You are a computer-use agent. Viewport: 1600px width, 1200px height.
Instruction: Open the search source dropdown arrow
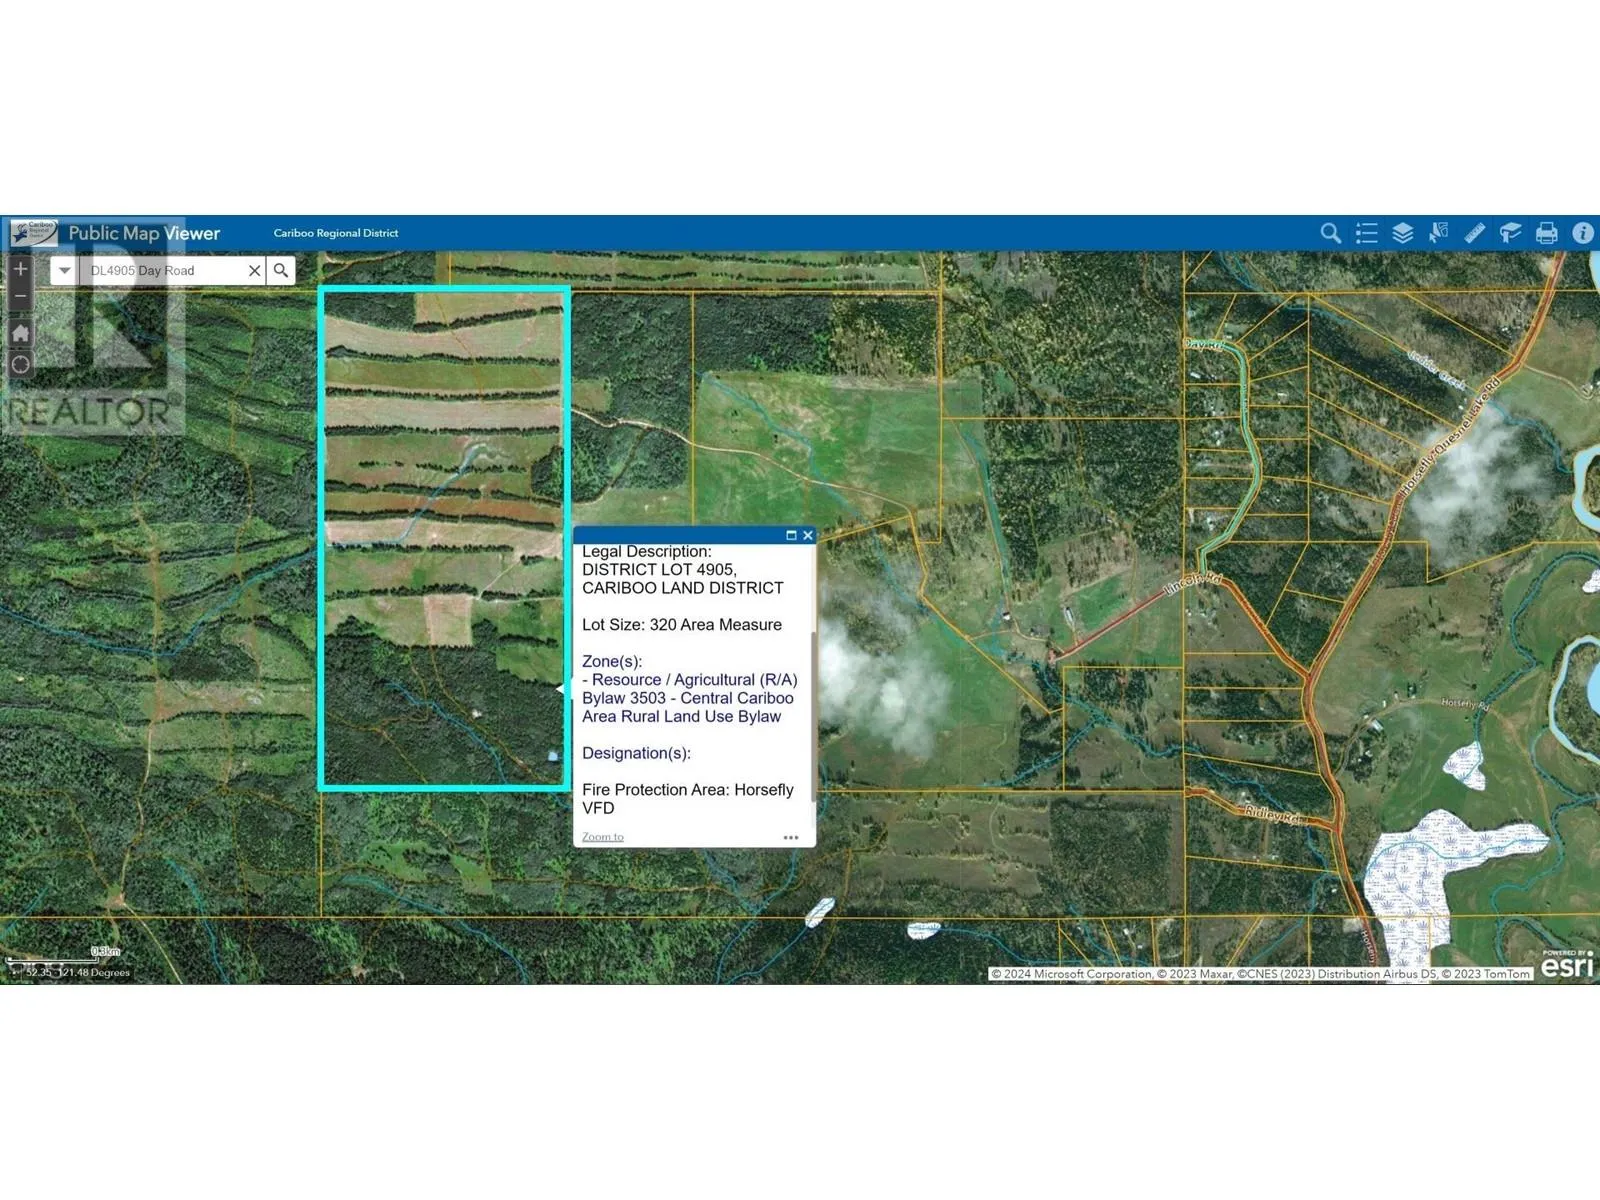(x=63, y=271)
